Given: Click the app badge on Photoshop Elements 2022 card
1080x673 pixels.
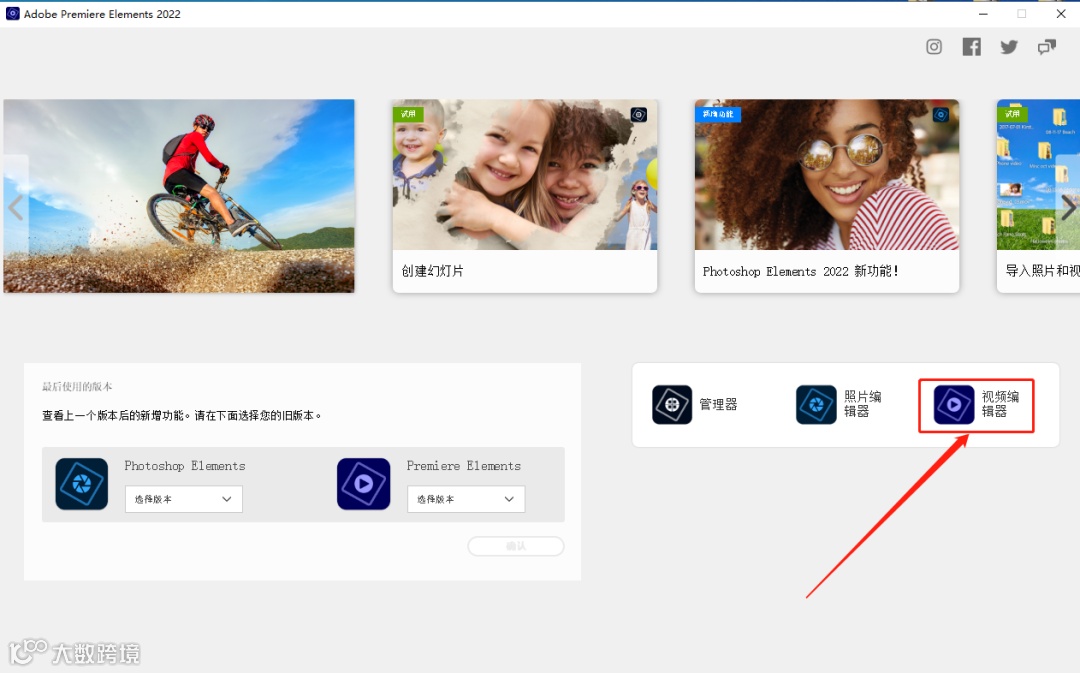Looking at the screenshot, I should [x=941, y=114].
